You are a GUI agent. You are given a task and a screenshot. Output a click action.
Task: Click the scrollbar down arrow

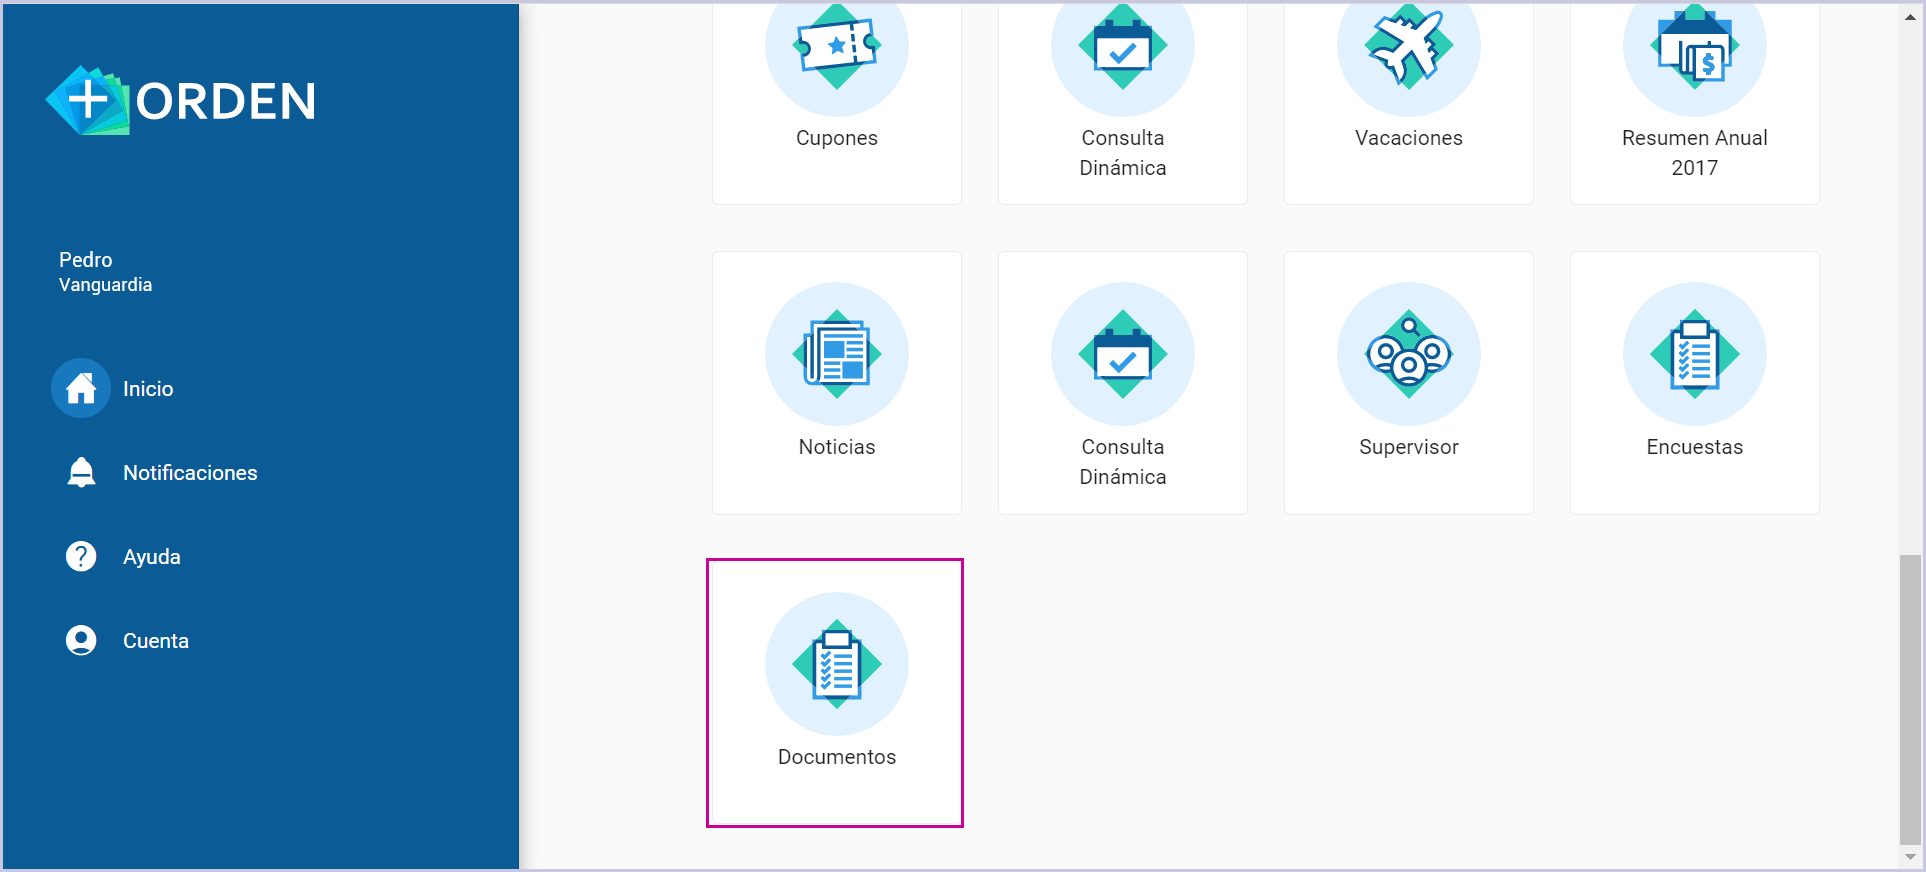[x=1910, y=857]
